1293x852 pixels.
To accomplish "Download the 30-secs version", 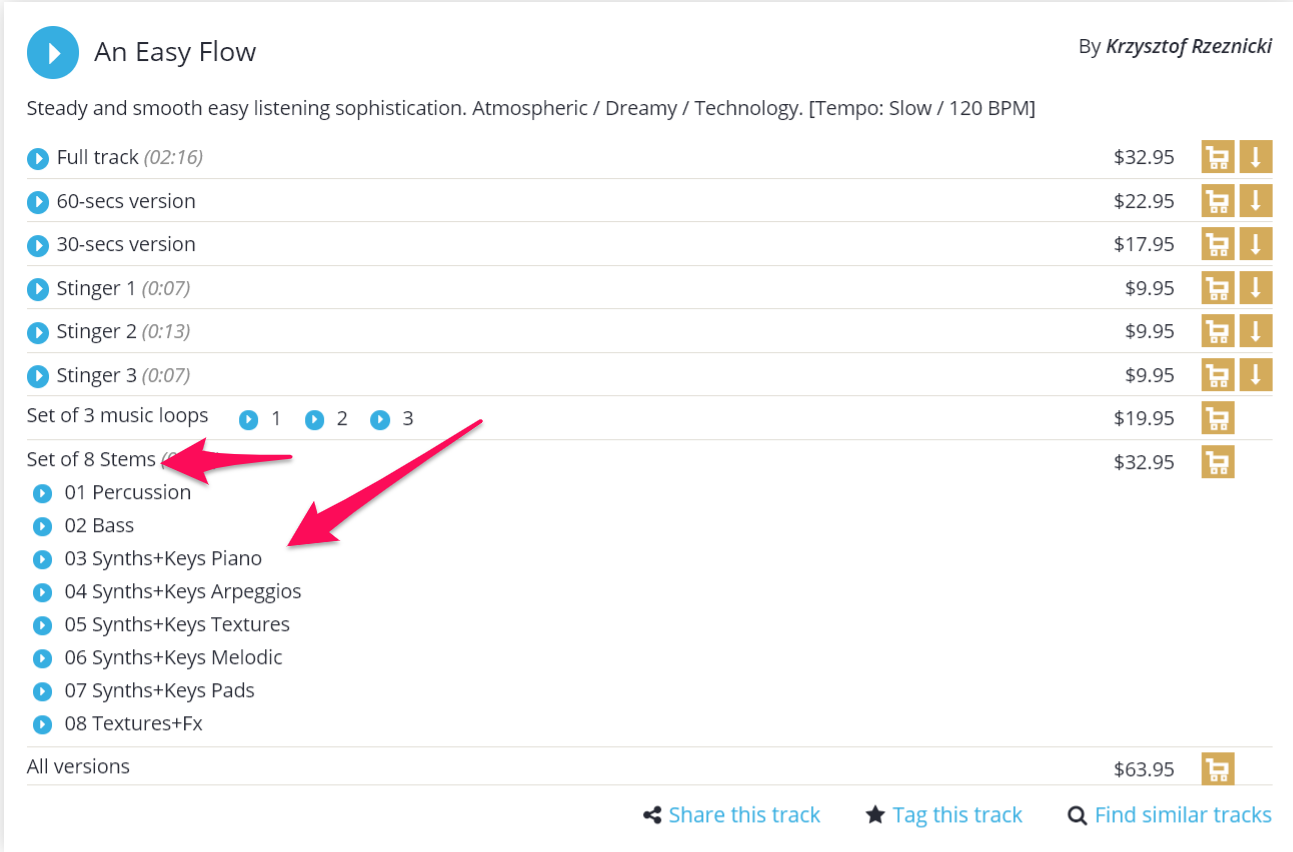I will coord(1255,243).
